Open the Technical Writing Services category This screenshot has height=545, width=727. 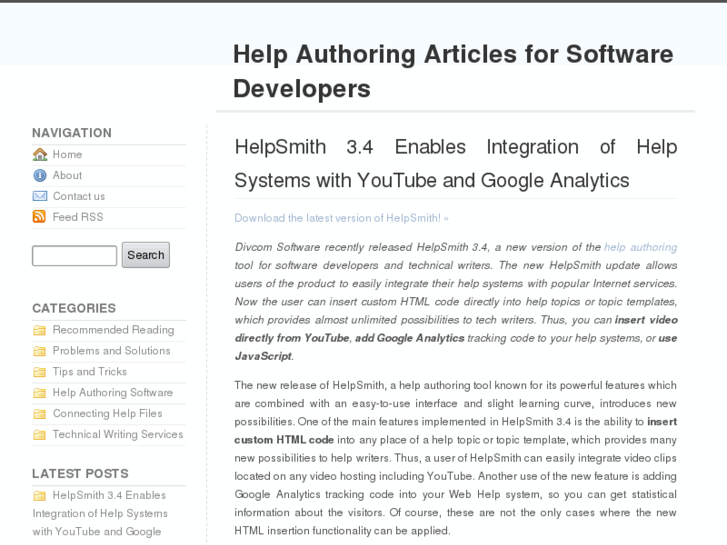point(118,434)
